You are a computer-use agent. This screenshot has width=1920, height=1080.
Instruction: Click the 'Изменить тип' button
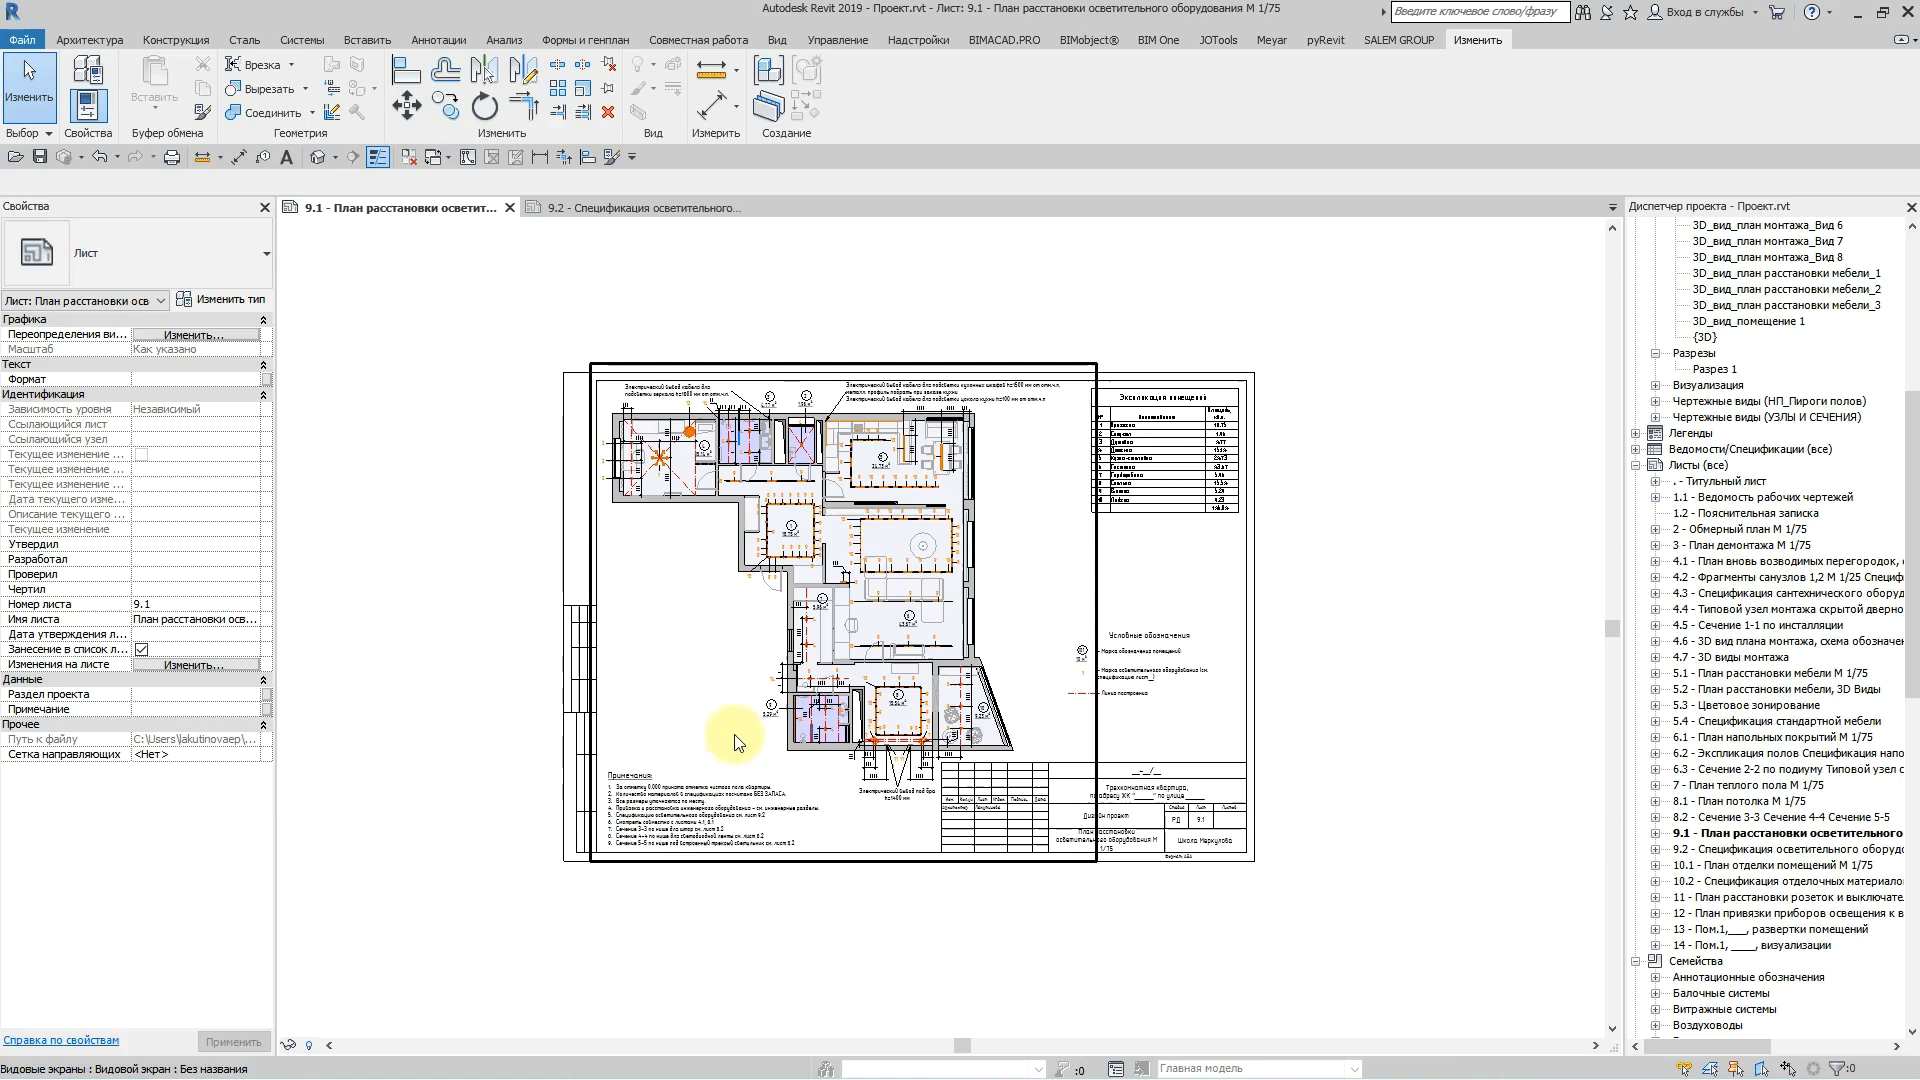tap(221, 299)
